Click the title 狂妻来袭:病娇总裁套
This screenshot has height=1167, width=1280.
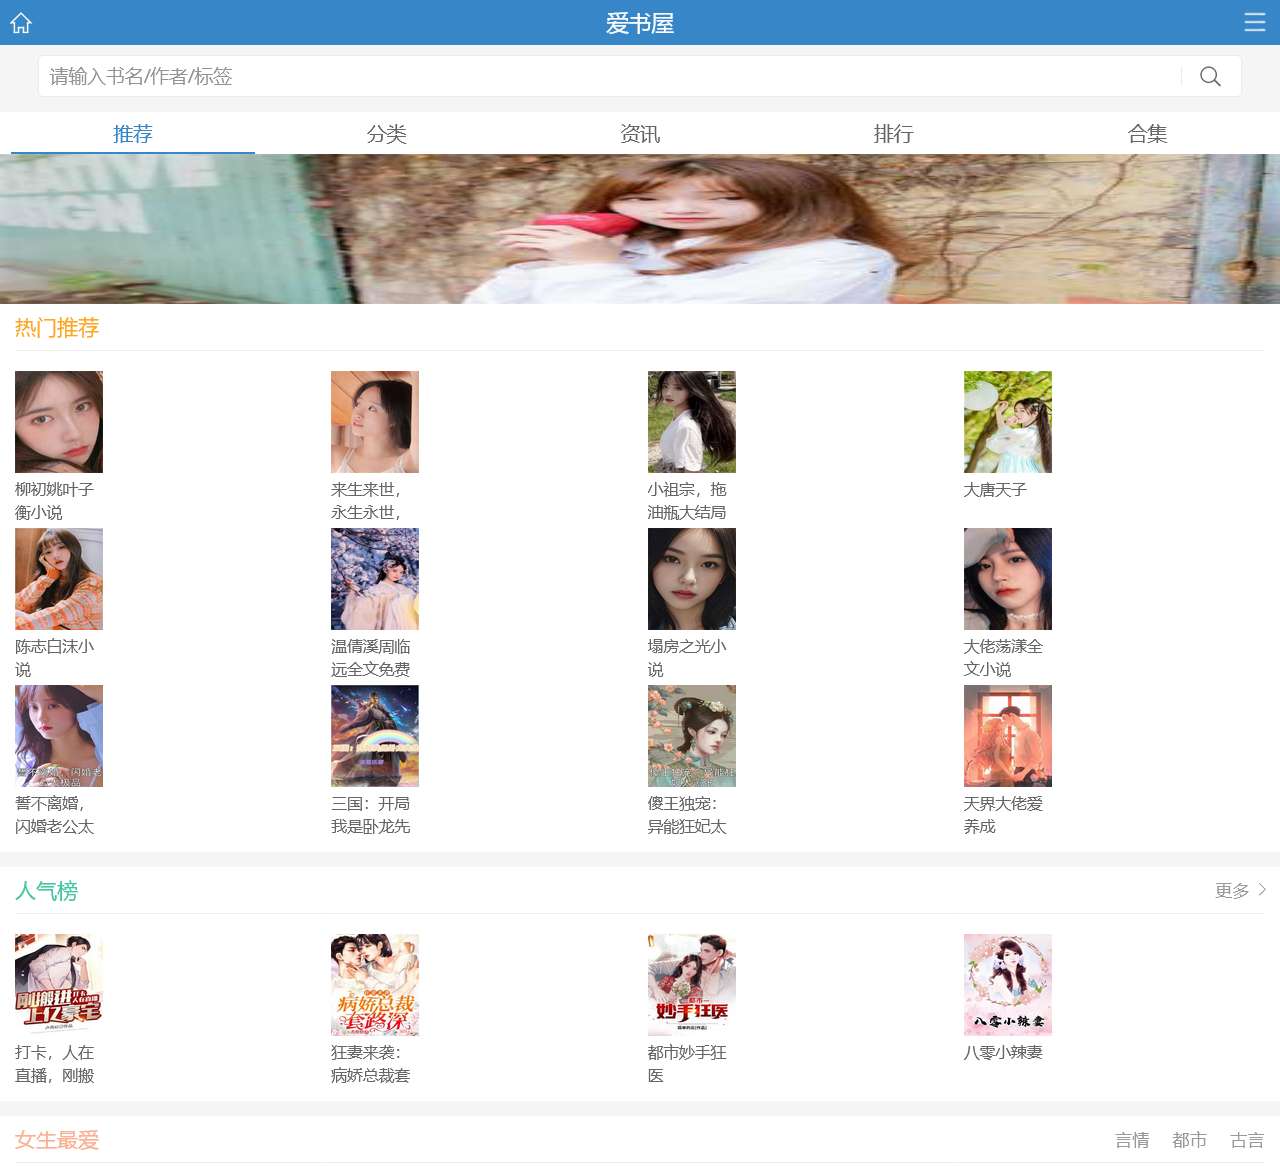point(371,1064)
